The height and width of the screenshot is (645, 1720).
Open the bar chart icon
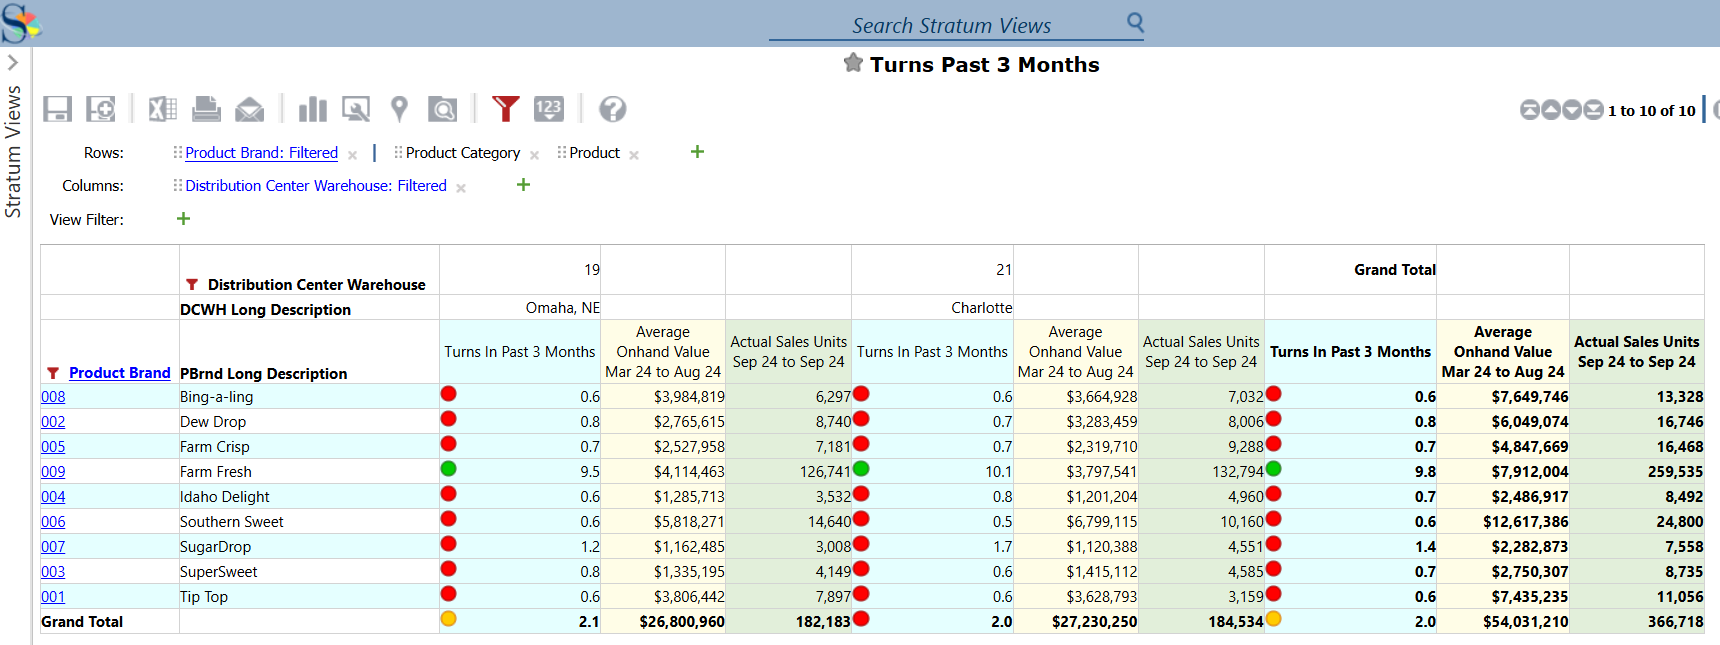[x=313, y=109]
